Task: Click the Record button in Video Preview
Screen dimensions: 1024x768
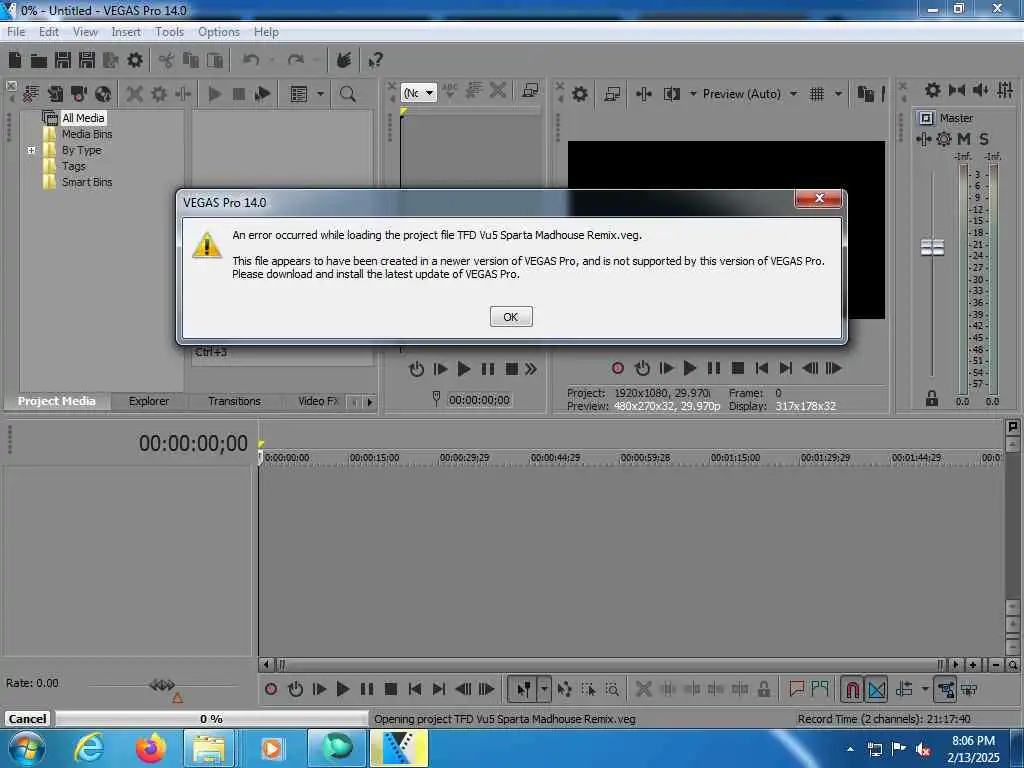Action: click(618, 368)
